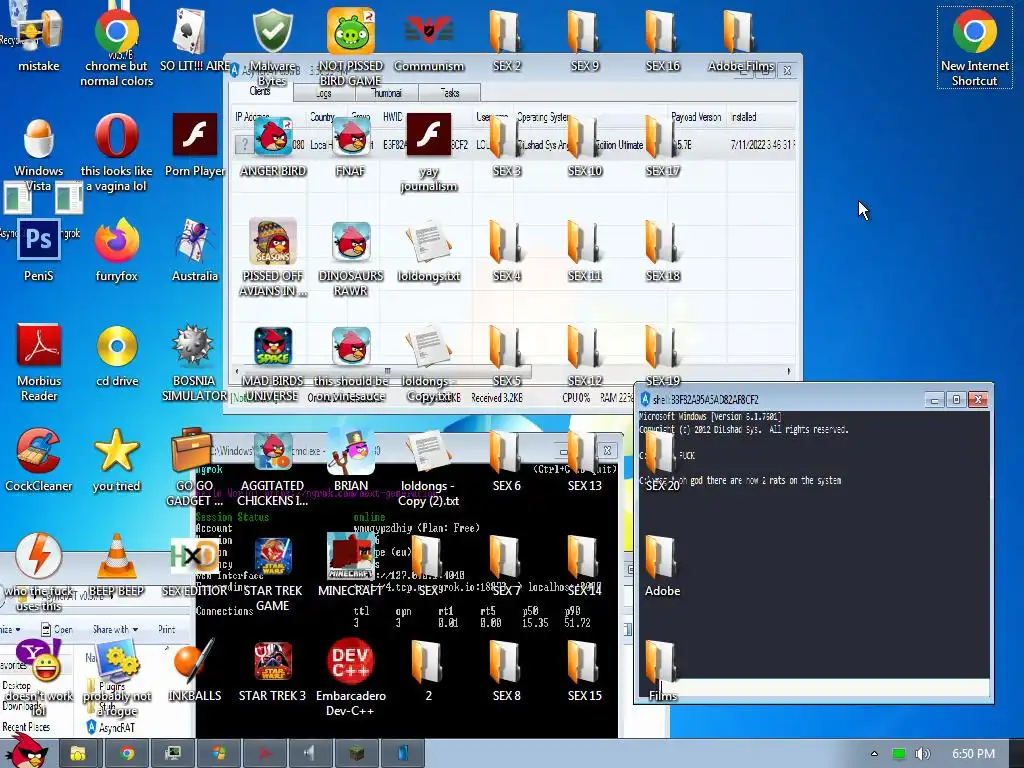Open the volume control in system tray
This screenshot has width=1024, height=768.
point(922,754)
